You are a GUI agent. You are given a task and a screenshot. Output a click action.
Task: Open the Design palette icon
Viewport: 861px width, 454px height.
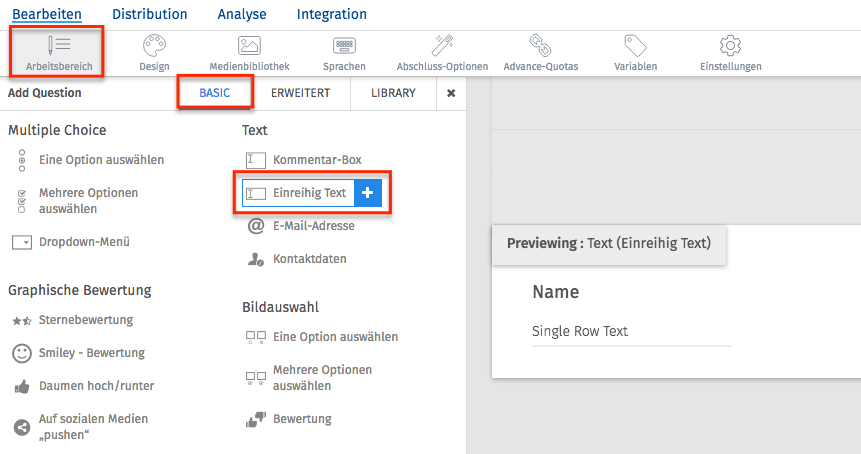[154, 46]
